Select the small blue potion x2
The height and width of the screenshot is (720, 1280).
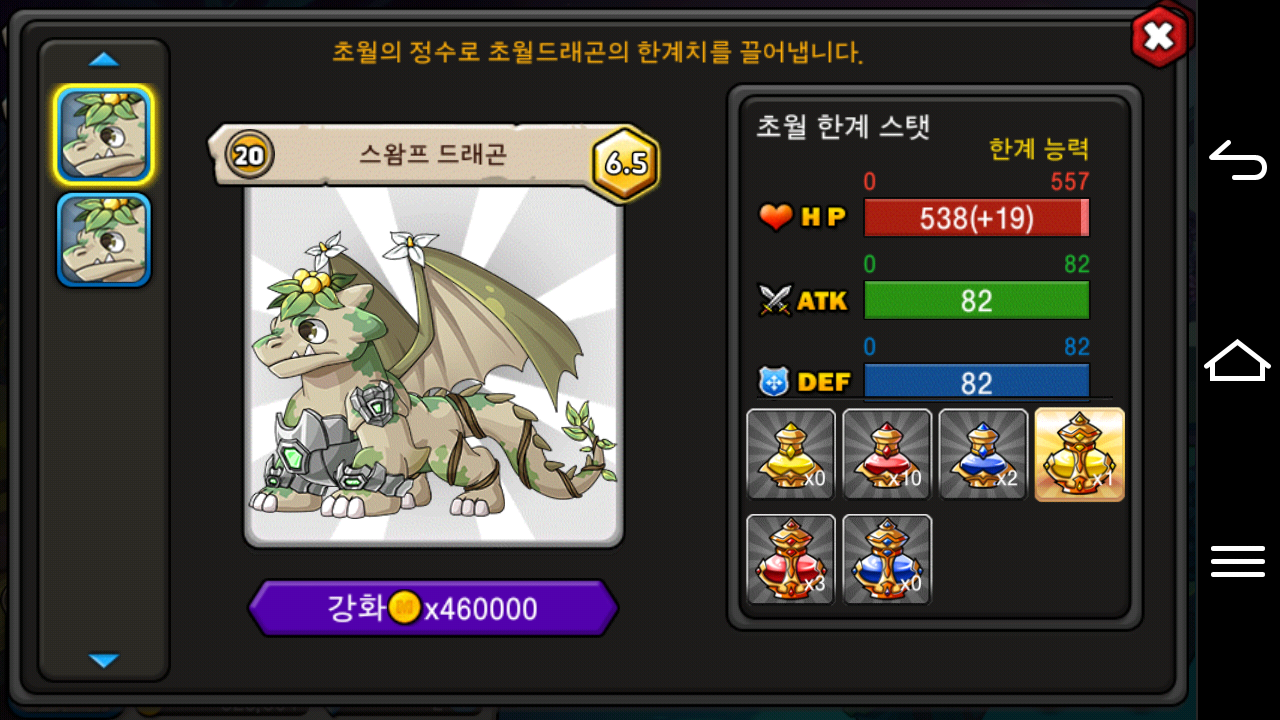click(983, 454)
